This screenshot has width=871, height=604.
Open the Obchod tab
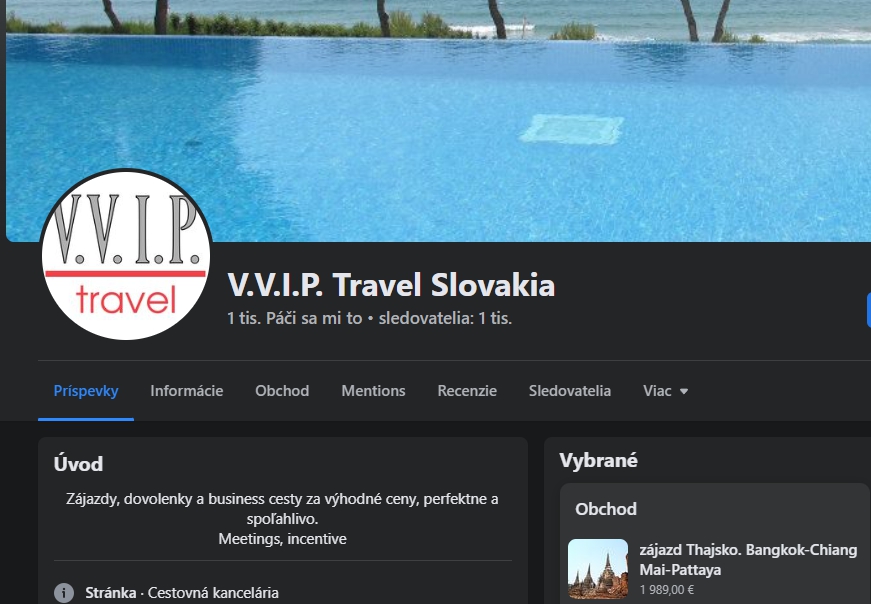click(282, 391)
